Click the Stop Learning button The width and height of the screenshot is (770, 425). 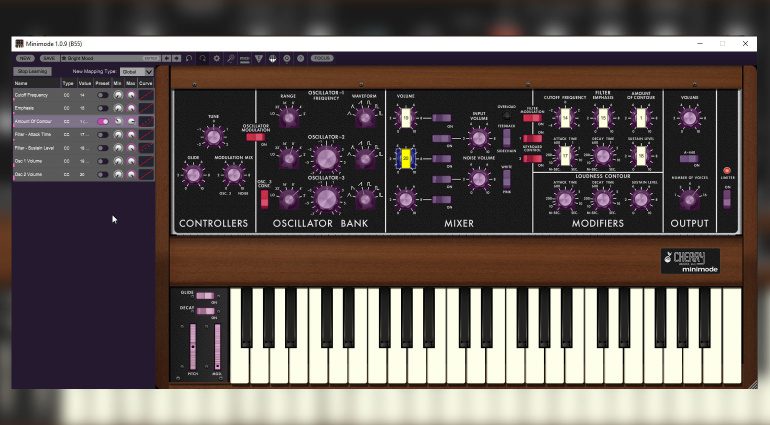32,72
